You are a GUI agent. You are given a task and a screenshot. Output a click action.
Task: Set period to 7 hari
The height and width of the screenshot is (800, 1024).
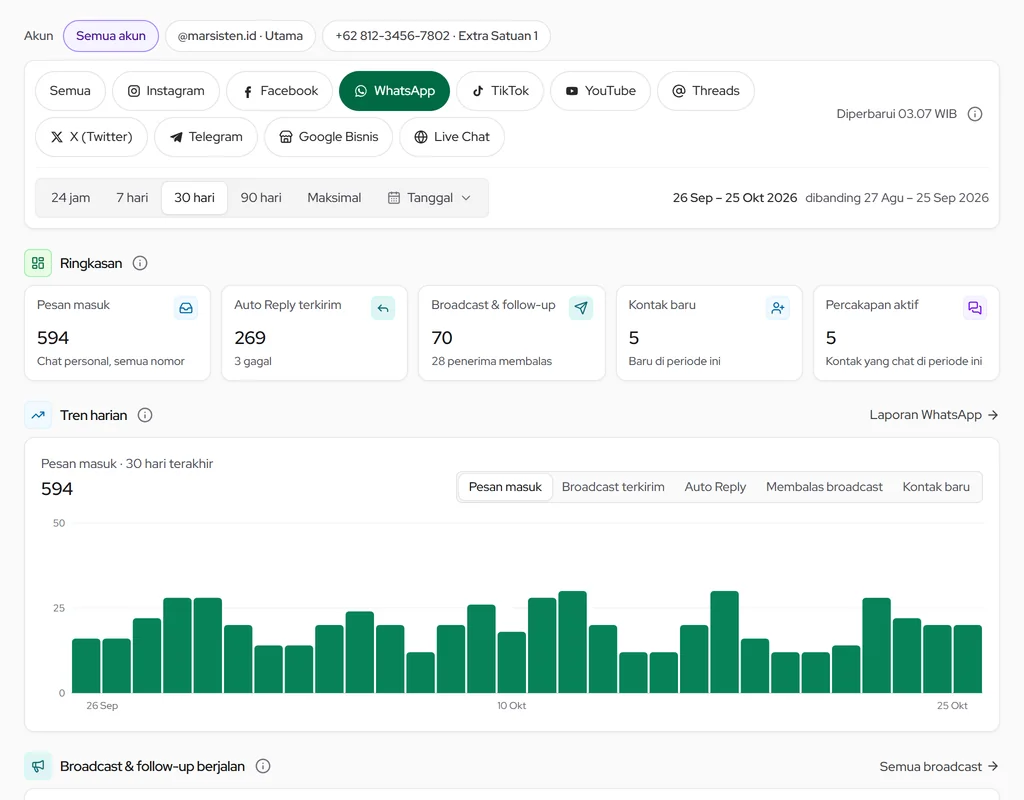[132, 198]
